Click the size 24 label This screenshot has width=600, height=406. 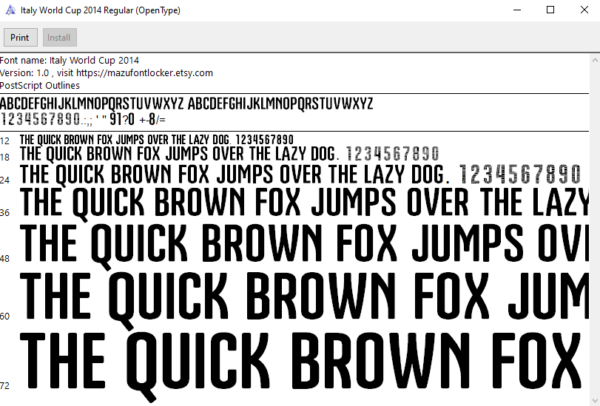coord(5,180)
